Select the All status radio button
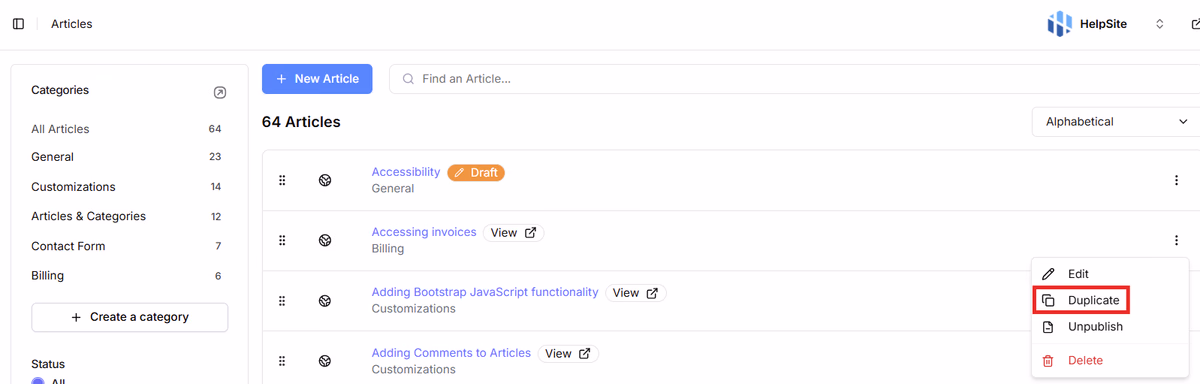 pyautogui.click(x=38, y=381)
